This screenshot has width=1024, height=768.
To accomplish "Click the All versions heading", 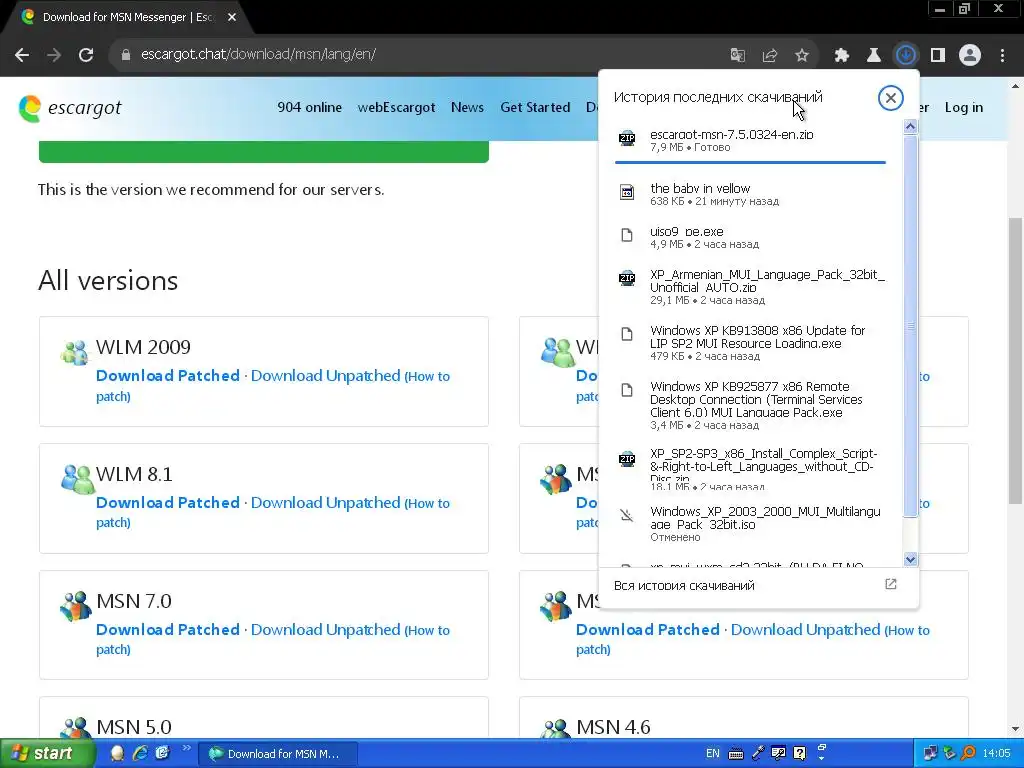I will pyautogui.click(x=108, y=281).
